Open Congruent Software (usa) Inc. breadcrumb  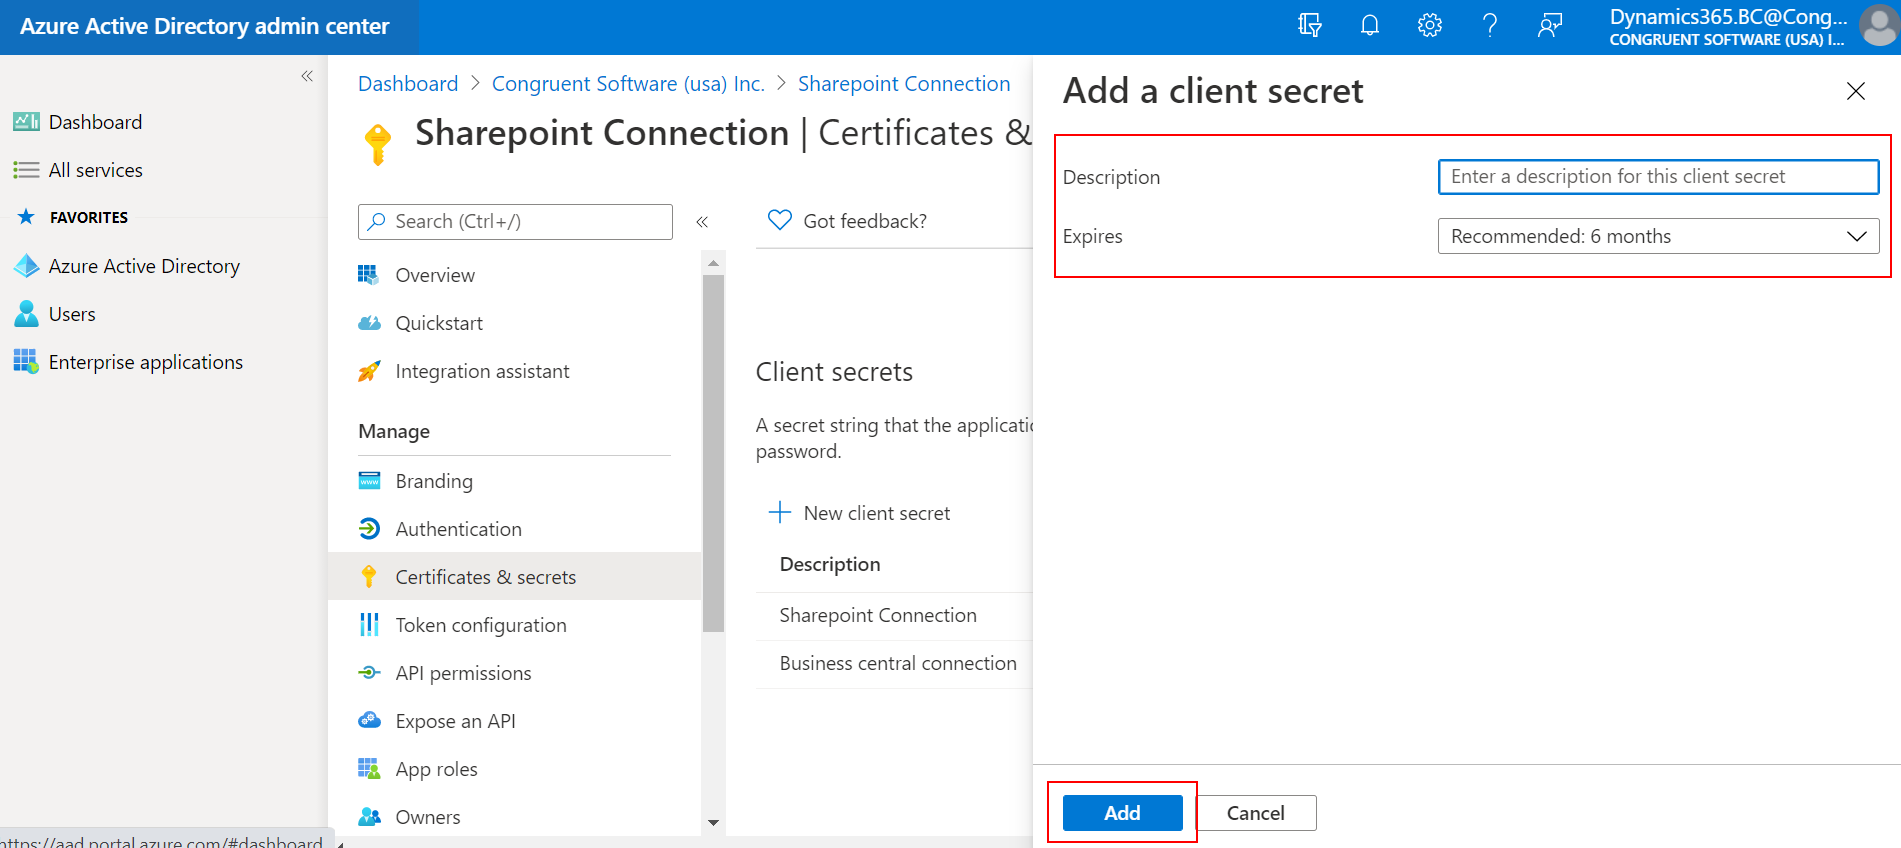628,84
